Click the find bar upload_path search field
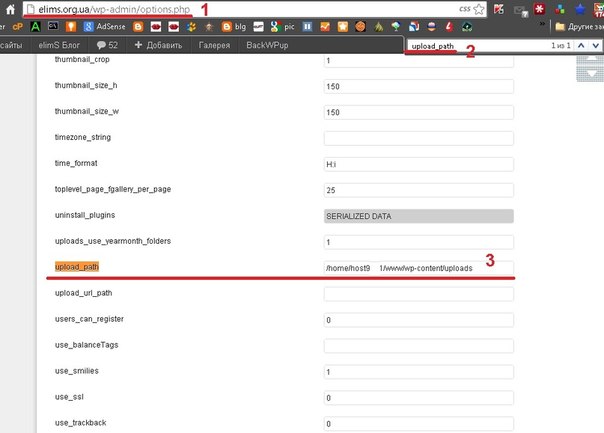The width and height of the screenshot is (604, 433). click(x=478, y=46)
